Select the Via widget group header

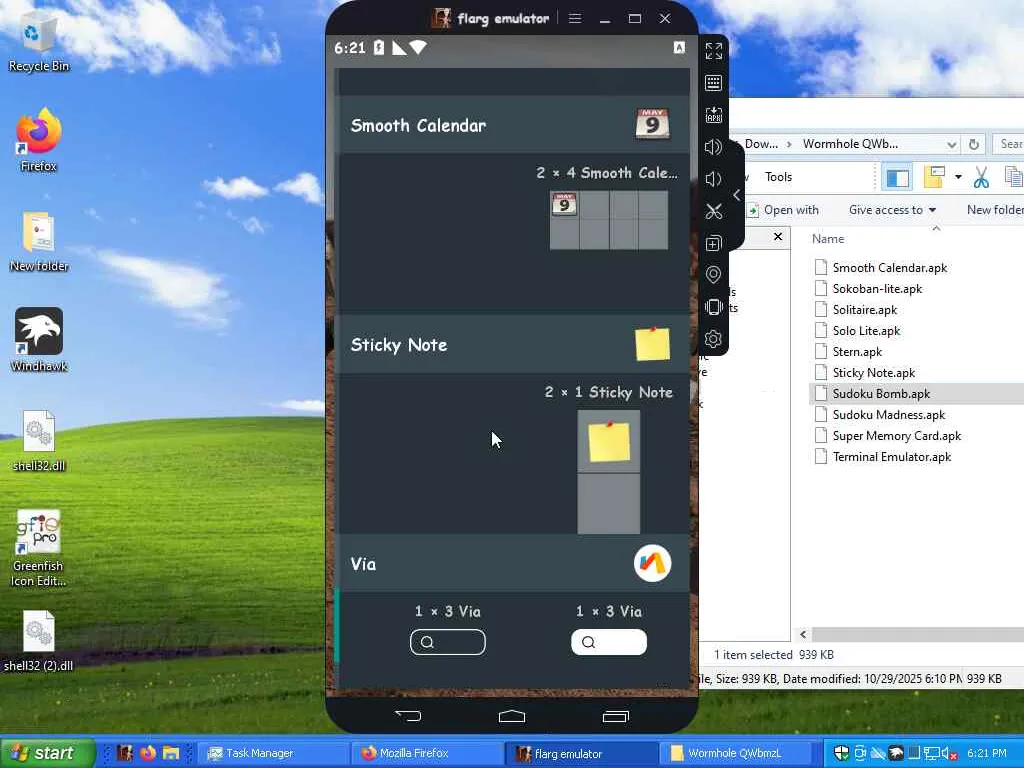point(513,564)
